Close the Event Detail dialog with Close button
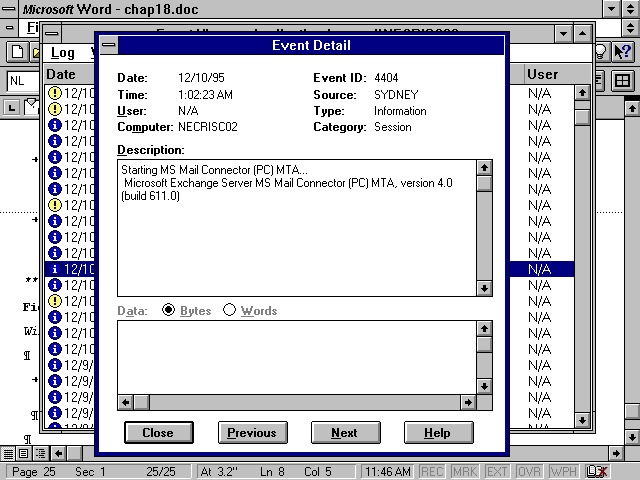Image resolution: width=640 pixels, height=480 pixels. tap(158, 432)
